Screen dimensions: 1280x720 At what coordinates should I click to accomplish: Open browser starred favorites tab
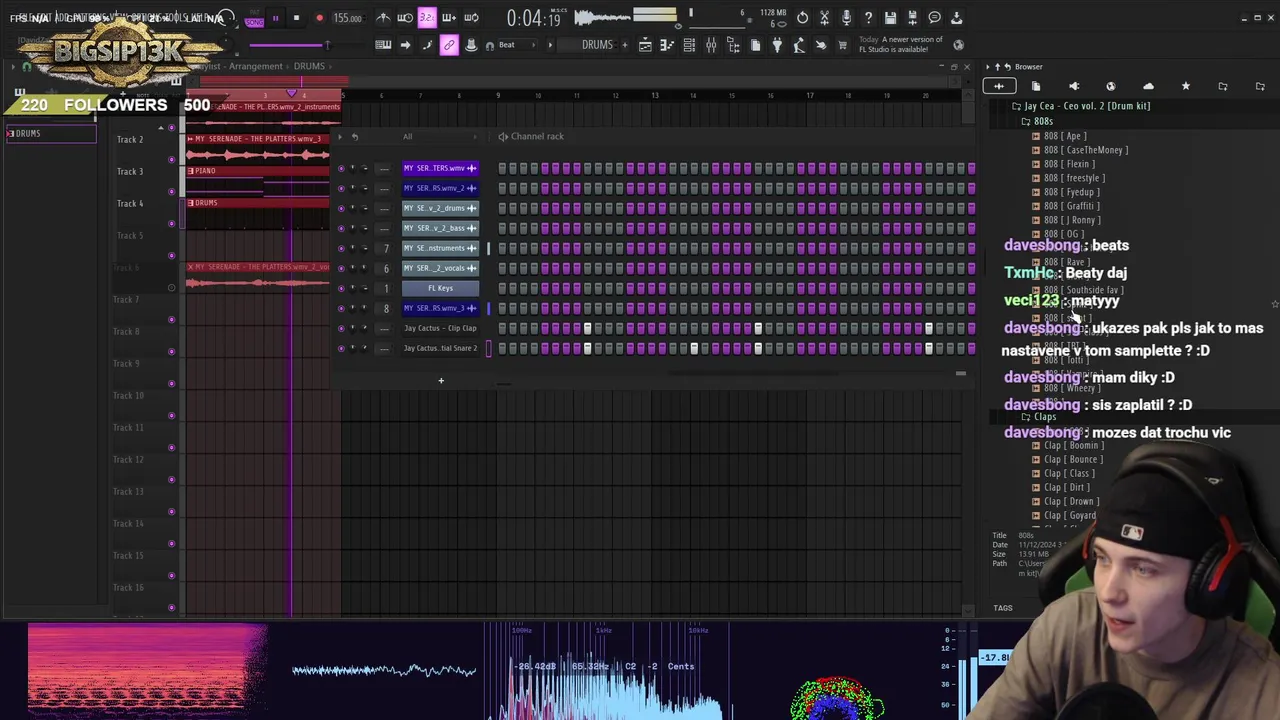(1185, 87)
